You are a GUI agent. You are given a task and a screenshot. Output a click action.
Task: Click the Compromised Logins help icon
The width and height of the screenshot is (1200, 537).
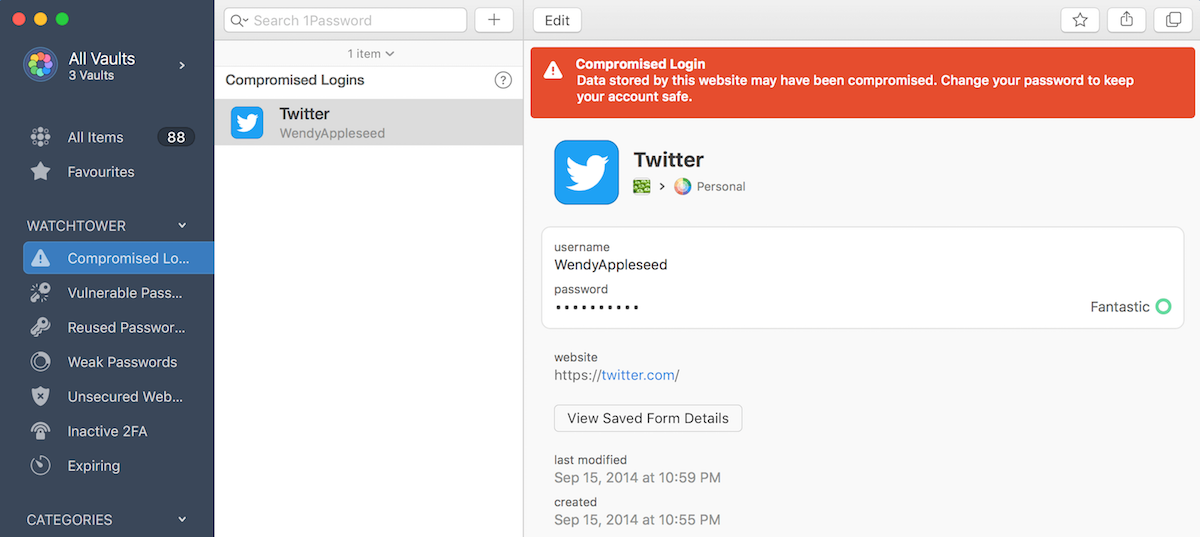503,80
